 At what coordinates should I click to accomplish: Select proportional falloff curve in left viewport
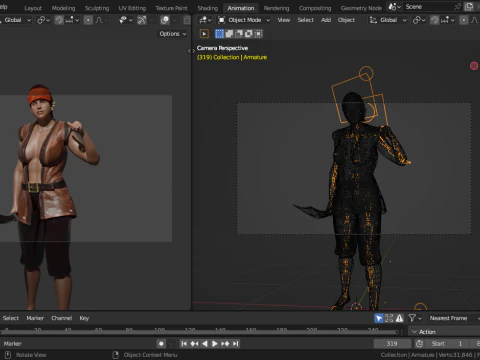coord(100,20)
